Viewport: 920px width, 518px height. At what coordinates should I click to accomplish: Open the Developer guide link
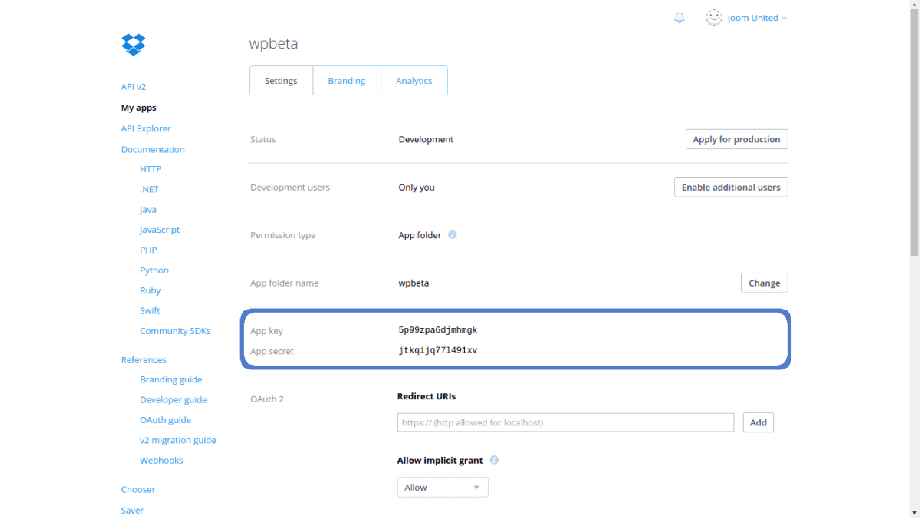tap(173, 399)
